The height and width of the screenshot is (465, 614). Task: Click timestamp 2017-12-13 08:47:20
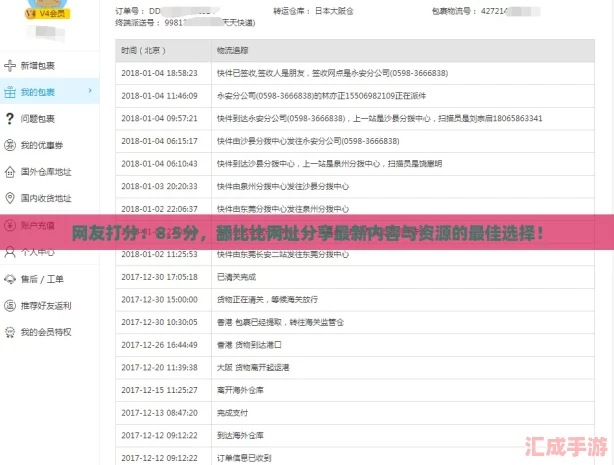(159, 413)
